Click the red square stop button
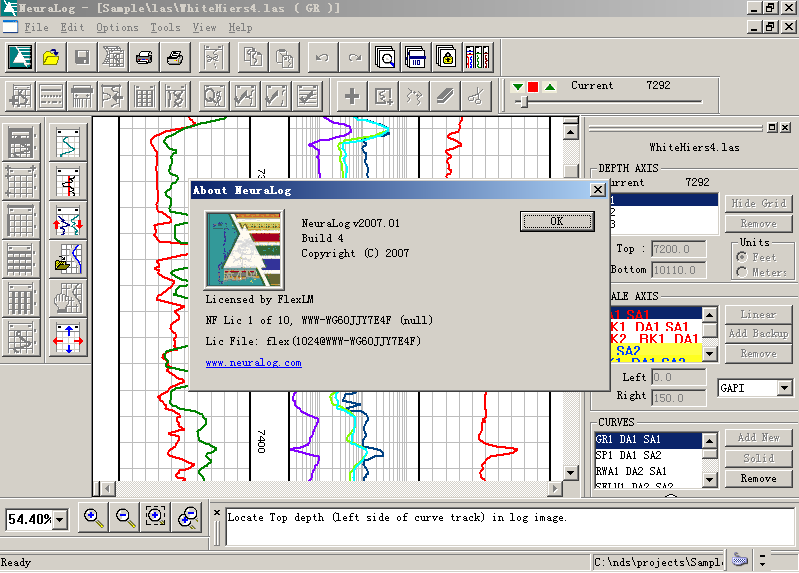Screen dimensions: 799x573 click(x=533, y=87)
